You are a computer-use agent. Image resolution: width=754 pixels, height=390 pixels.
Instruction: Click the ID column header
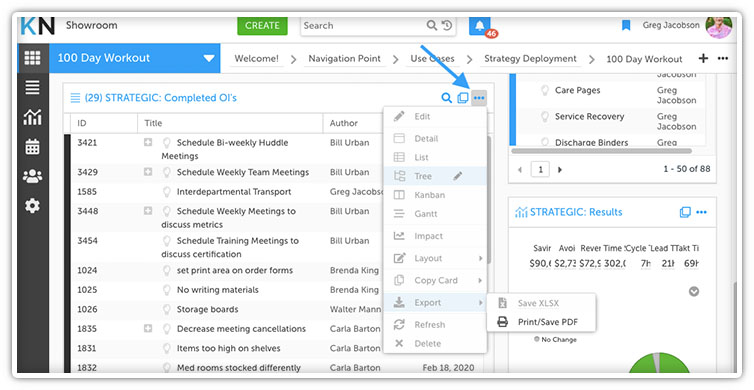[104, 123]
